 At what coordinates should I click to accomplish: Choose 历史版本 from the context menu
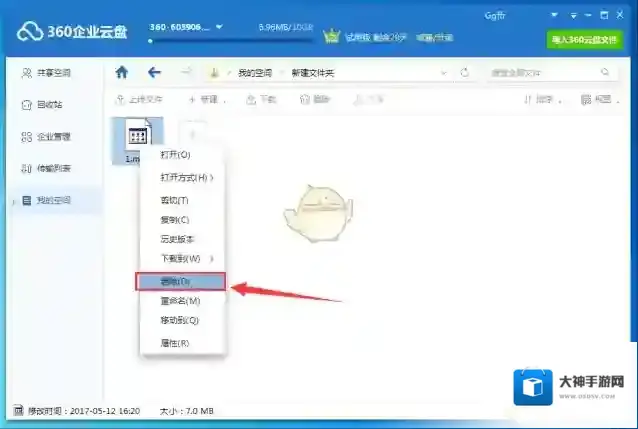point(182,239)
